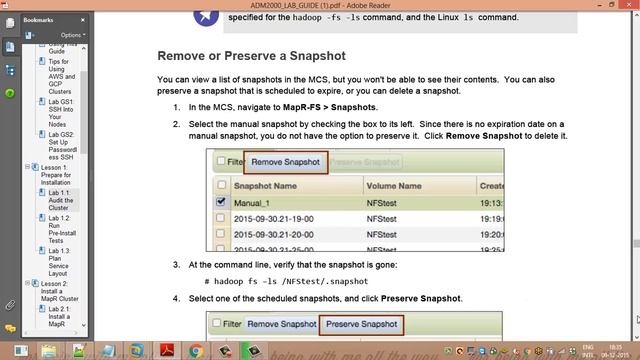Open Google Chrome from the taskbar
The image size is (640, 360).
pyautogui.click(x=196, y=351)
